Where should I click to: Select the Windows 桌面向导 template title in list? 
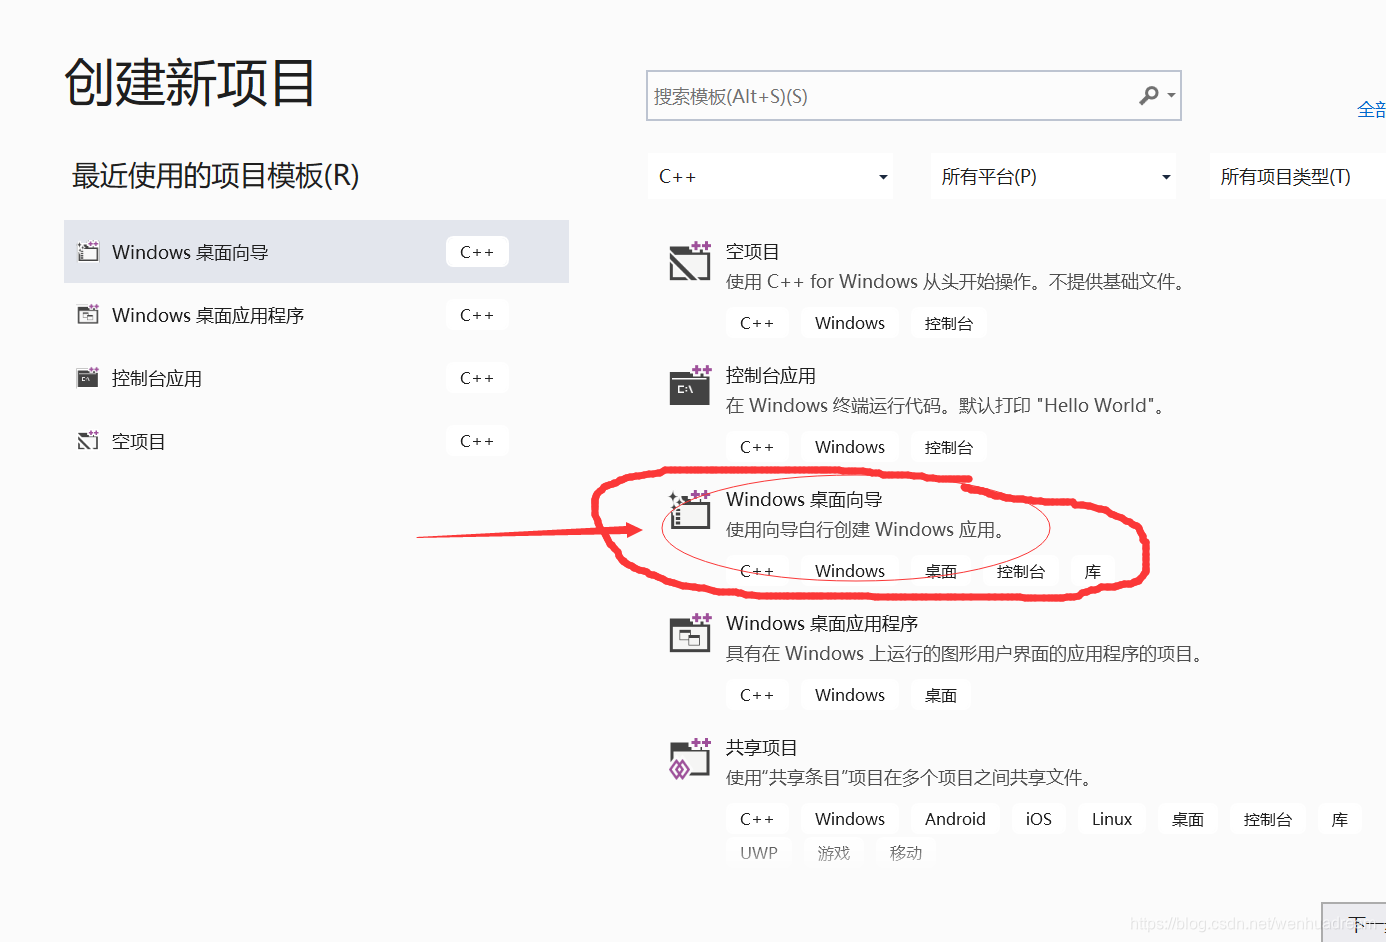click(804, 499)
